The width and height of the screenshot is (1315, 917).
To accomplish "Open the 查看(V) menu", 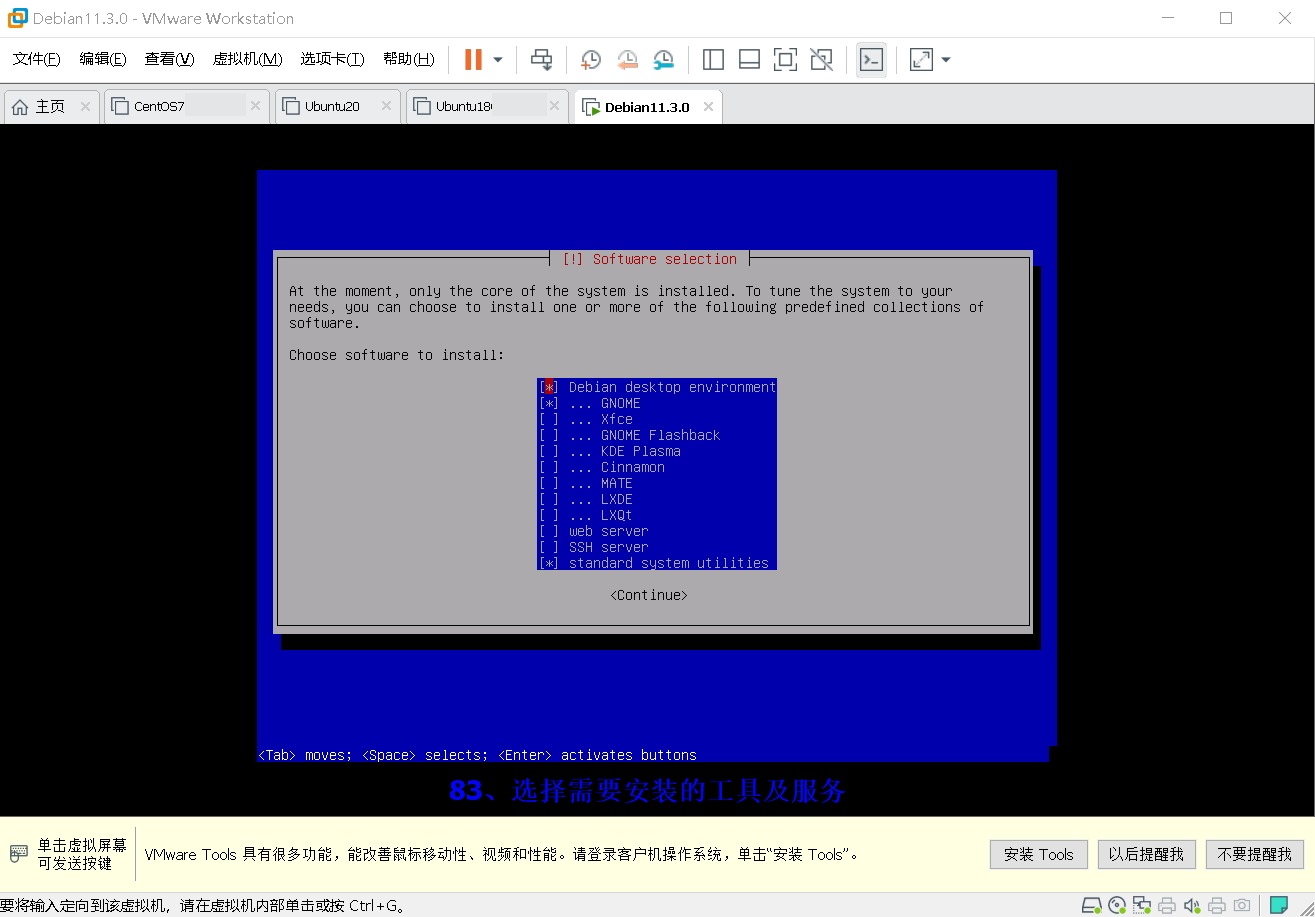I will point(169,59).
